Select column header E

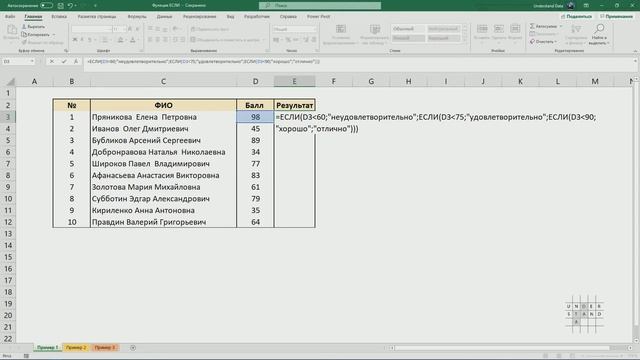pos(294,82)
